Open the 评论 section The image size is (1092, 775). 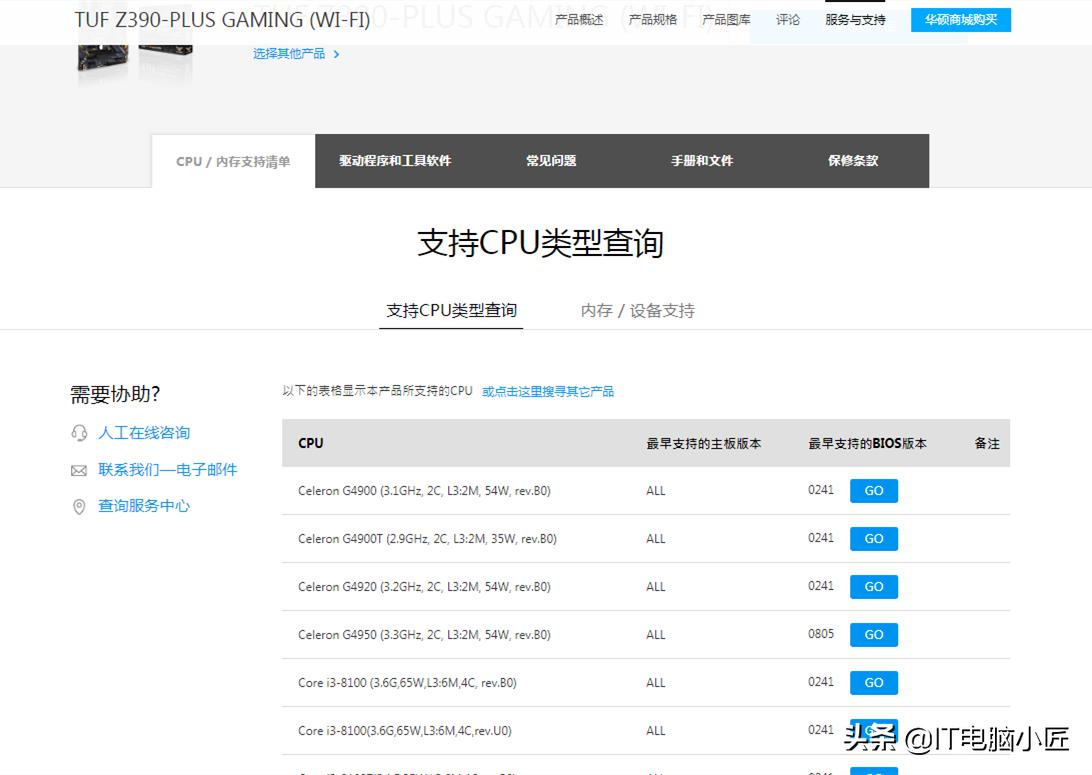pyautogui.click(x=788, y=19)
